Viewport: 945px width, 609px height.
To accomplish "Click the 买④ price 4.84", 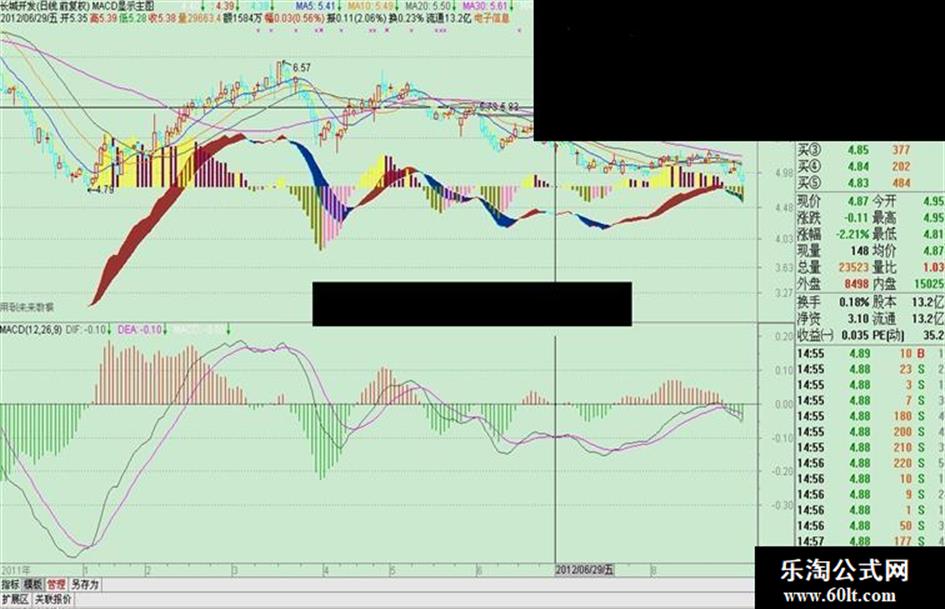I will tap(858, 166).
